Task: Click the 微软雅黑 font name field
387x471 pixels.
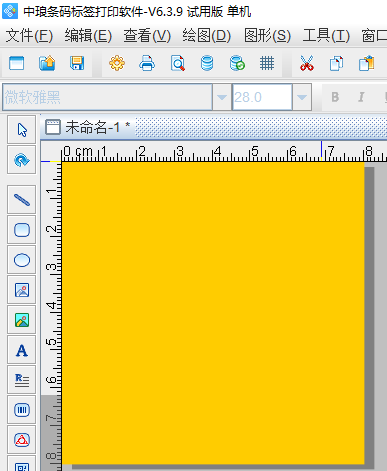Action: click(x=107, y=97)
